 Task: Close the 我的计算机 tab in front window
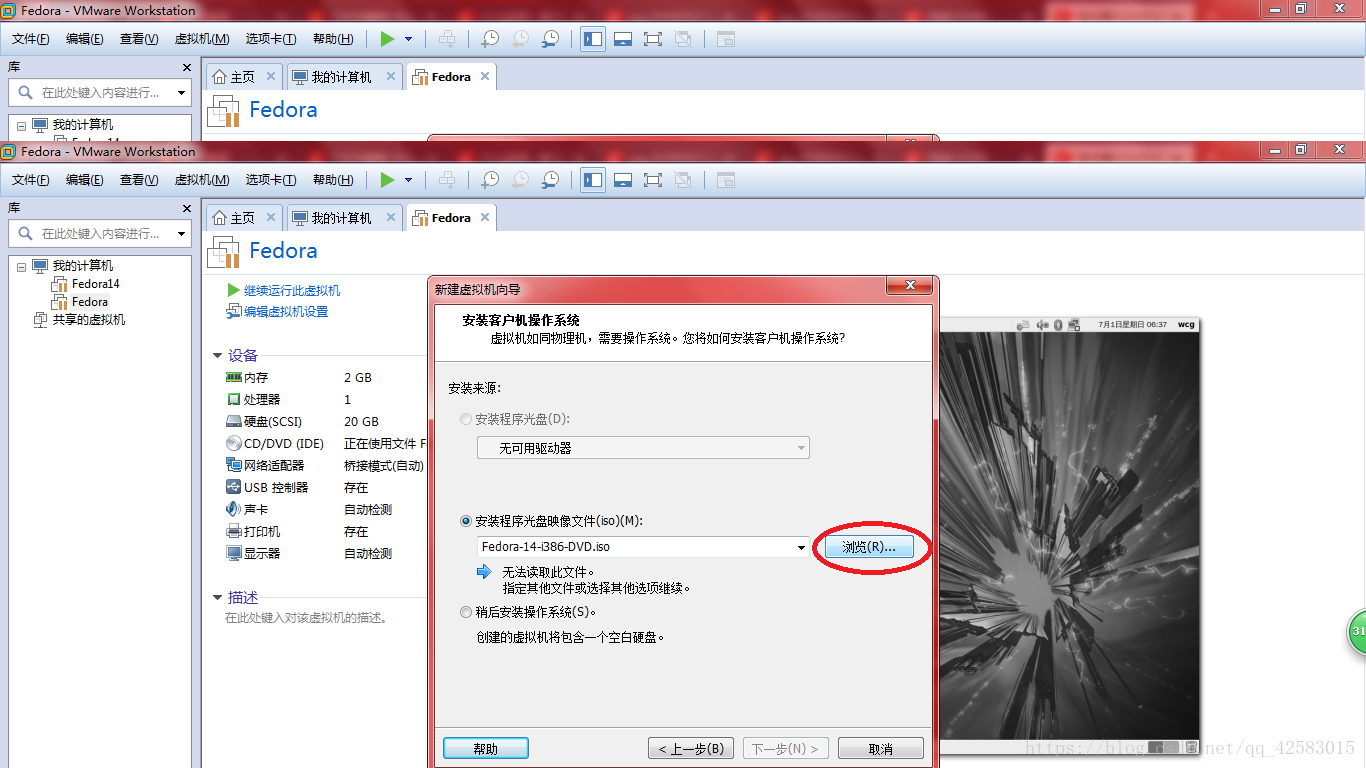click(x=391, y=217)
